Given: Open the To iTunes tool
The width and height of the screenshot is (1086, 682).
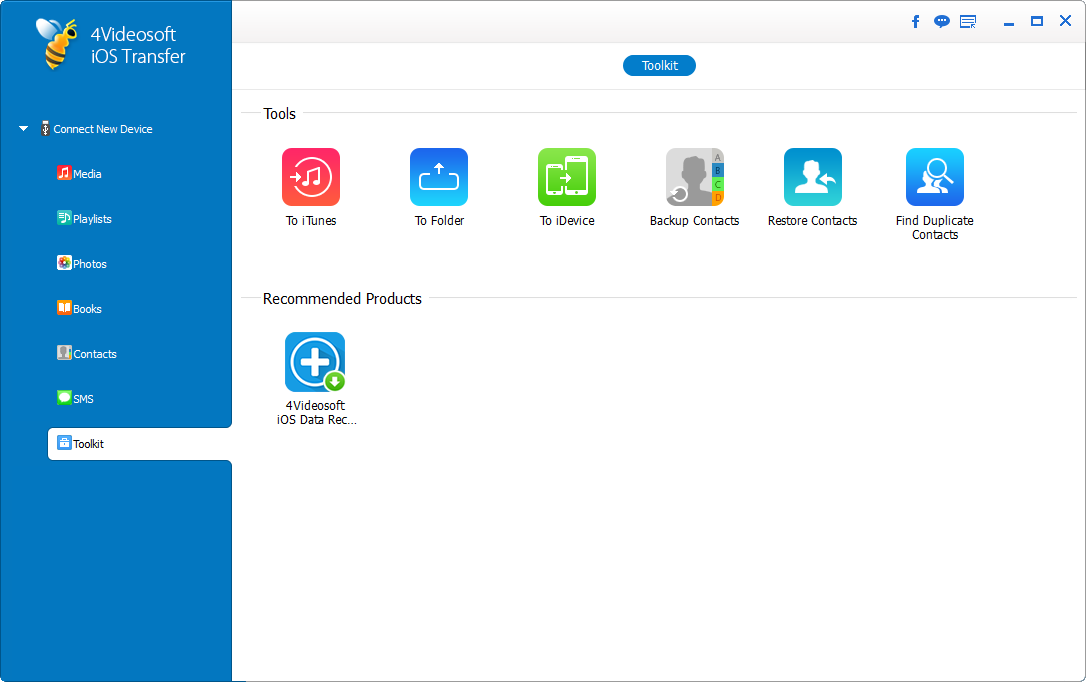Looking at the screenshot, I should point(311,177).
